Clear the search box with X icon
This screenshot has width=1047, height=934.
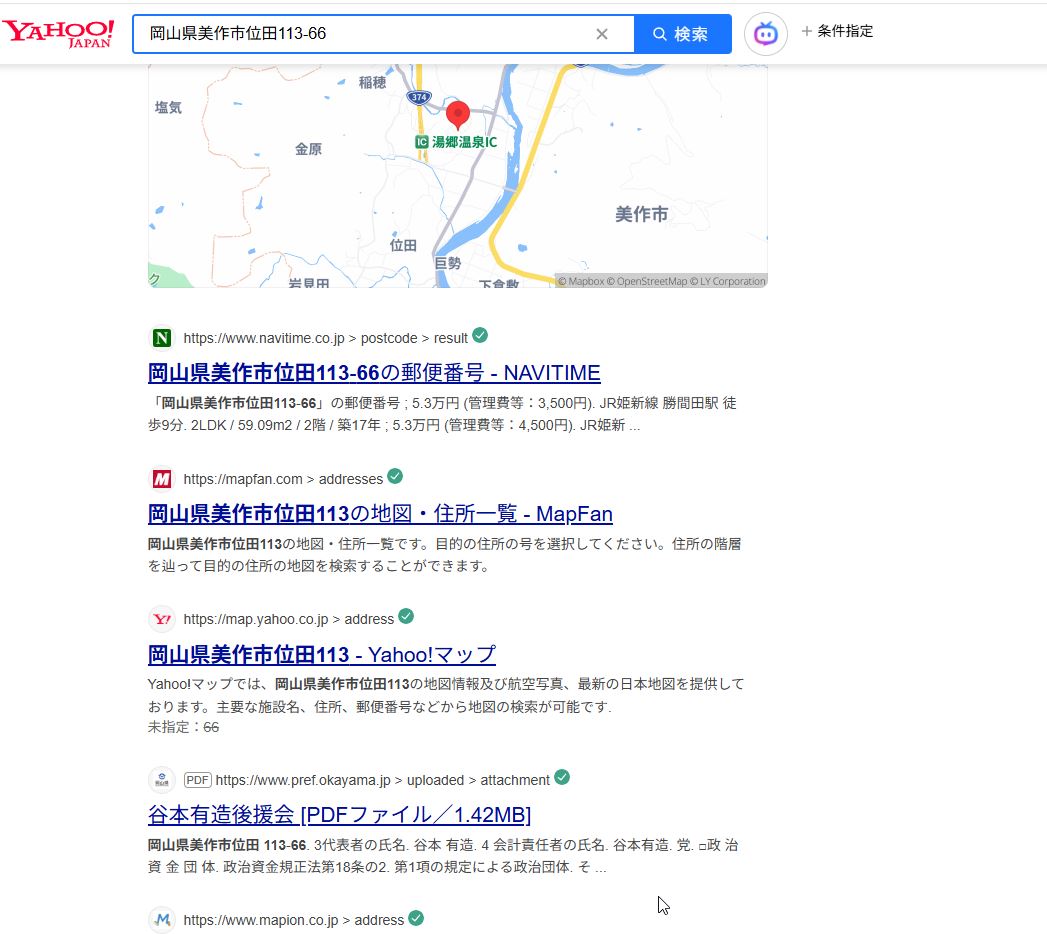[x=602, y=34]
